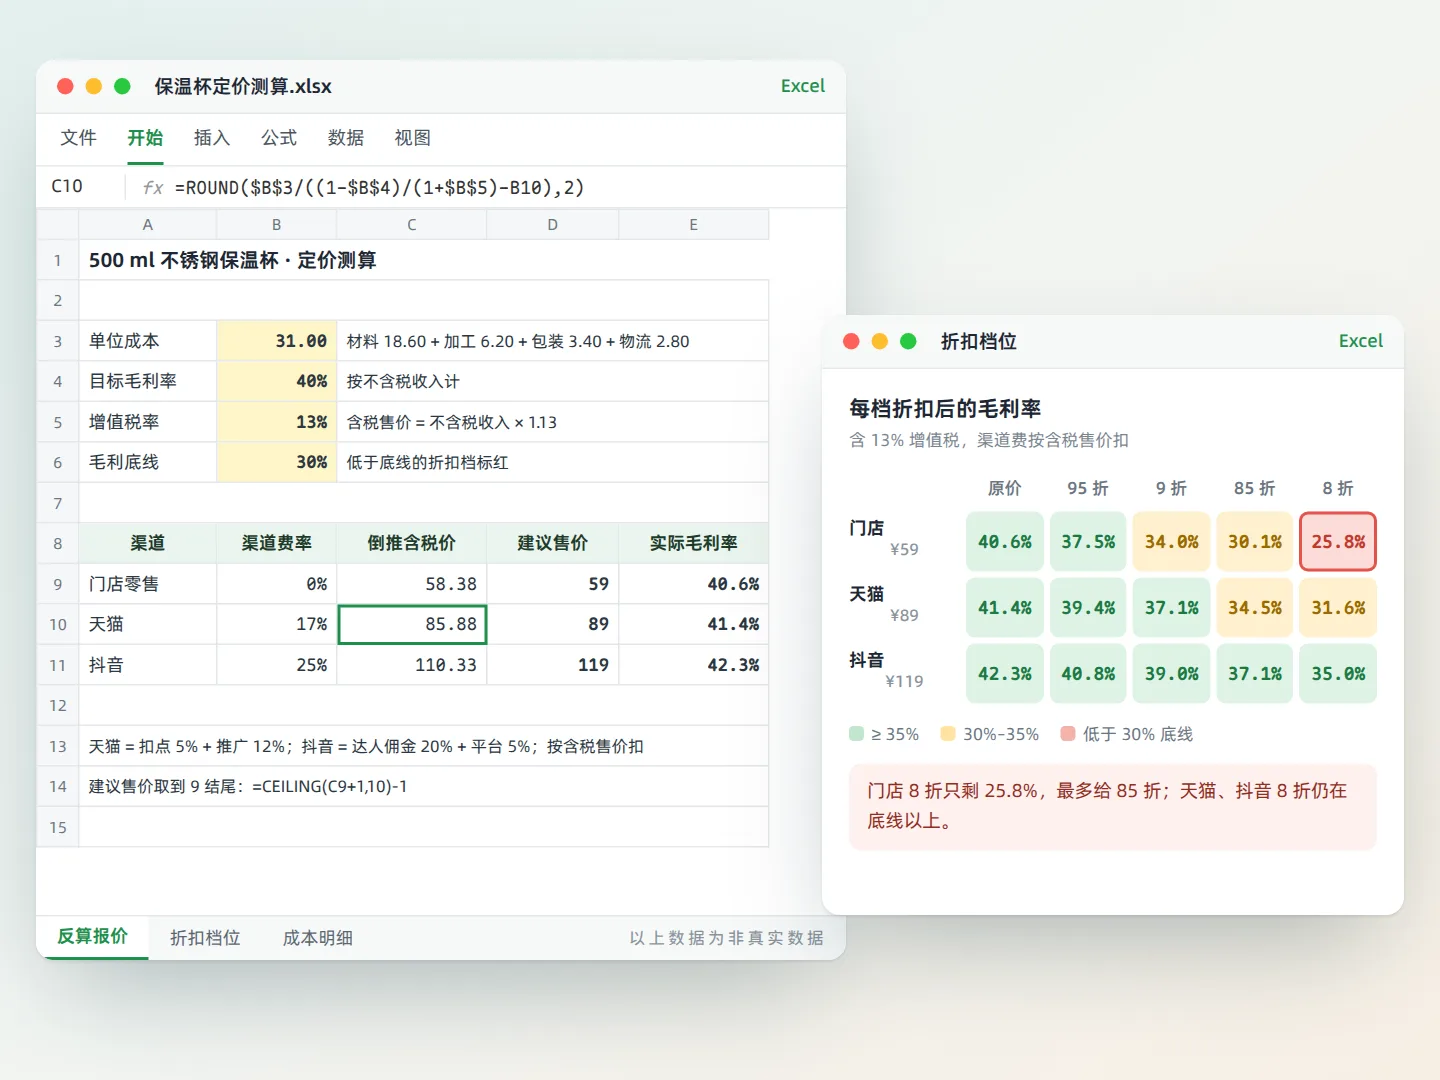Click the yellow 34.0% cell for 门店
Viewport: 1440px width, 1080px height.
click(1171, 542)
